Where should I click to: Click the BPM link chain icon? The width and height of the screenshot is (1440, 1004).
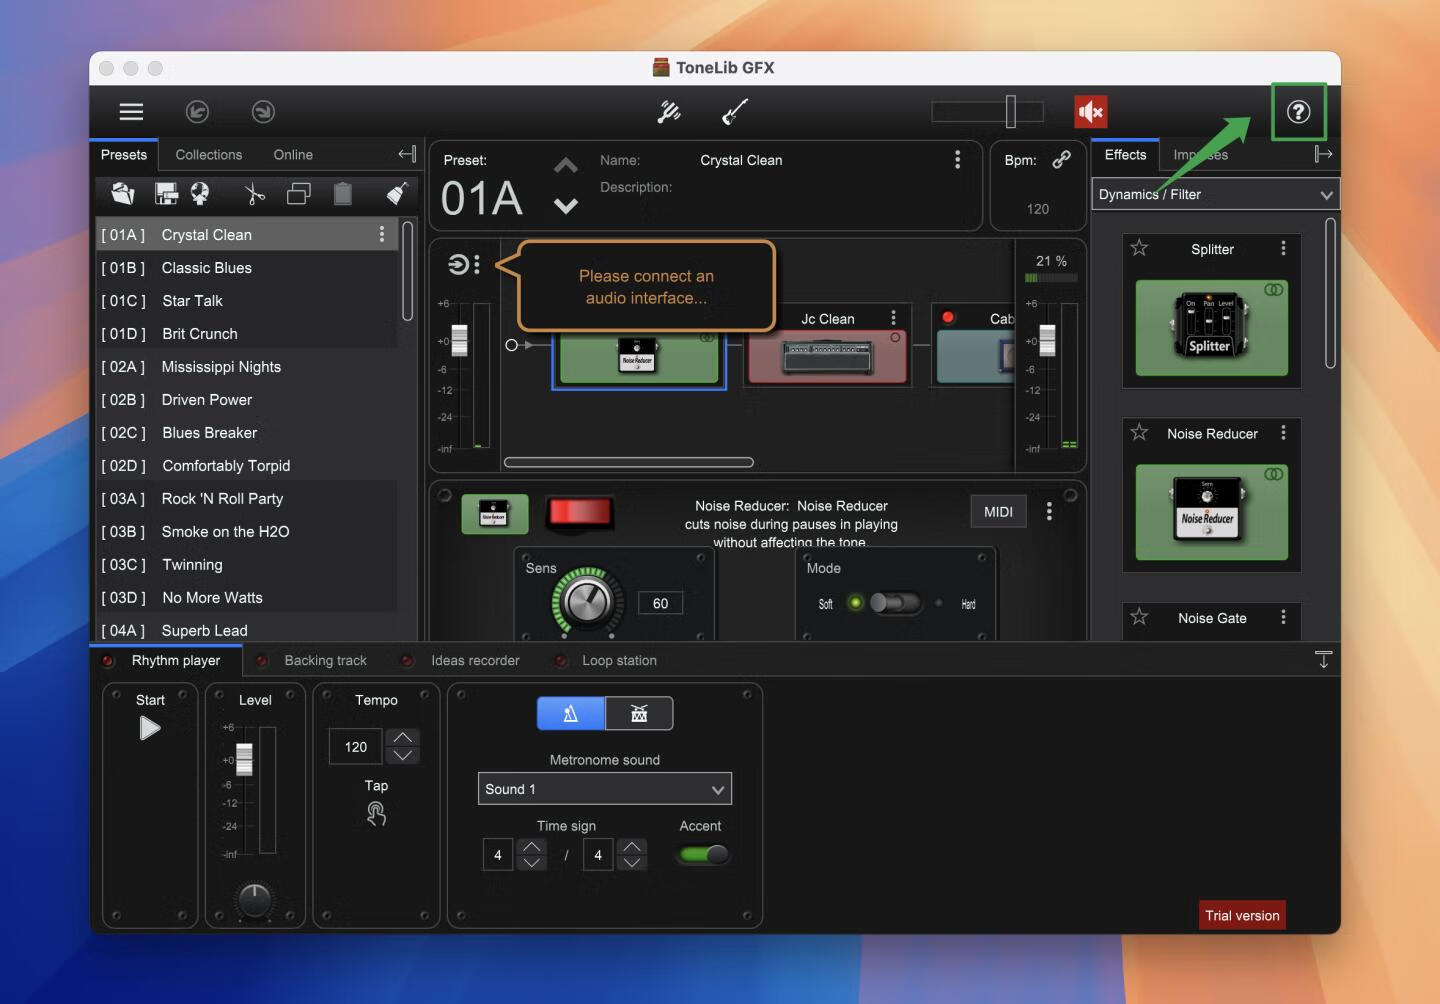[1062, 159]
